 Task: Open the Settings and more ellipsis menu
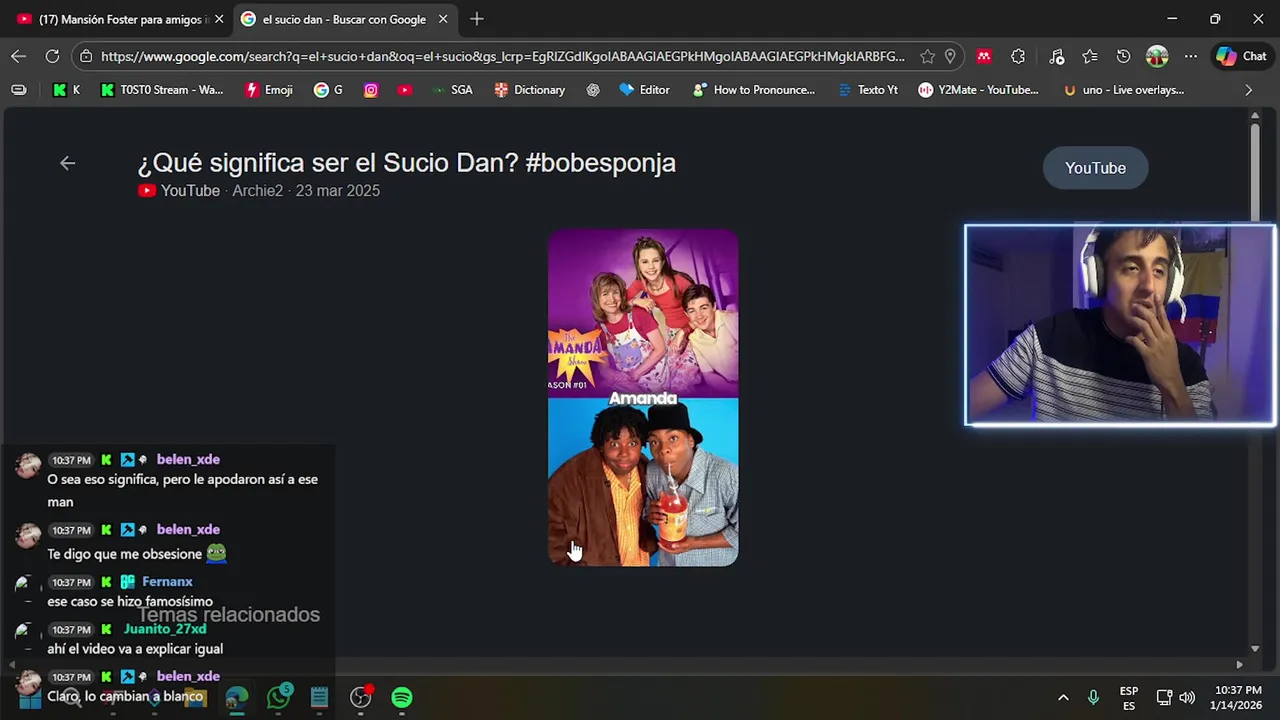tap(1190, 57)
